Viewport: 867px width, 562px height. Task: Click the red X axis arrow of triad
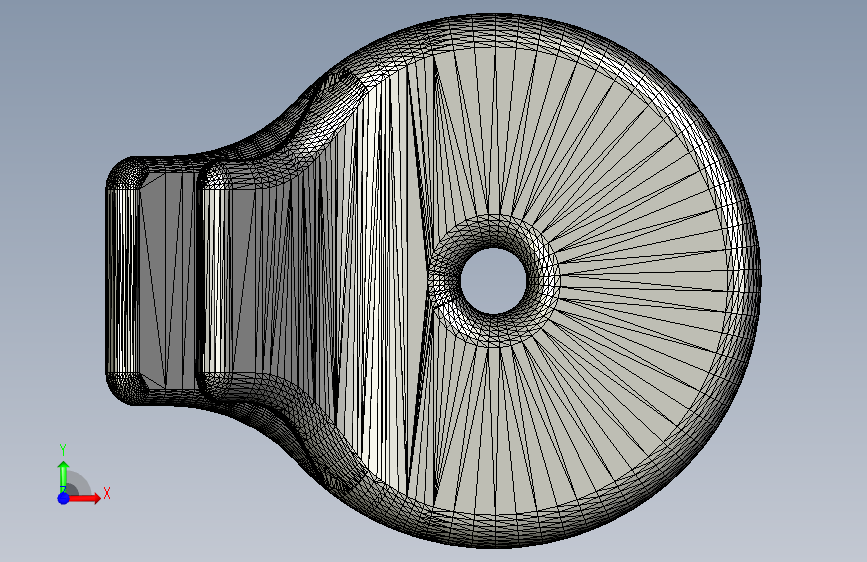coord(84,498)
